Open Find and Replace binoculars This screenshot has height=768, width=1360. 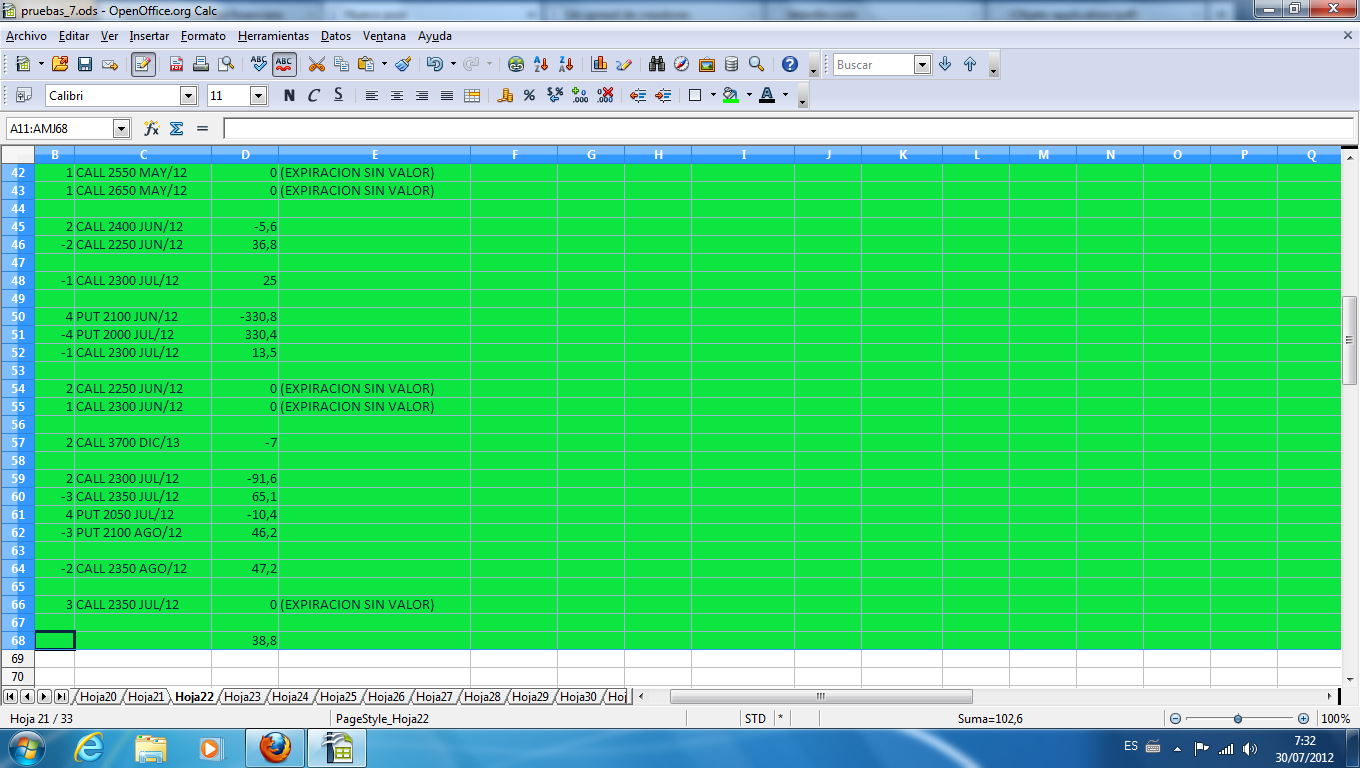pos(657,64)
